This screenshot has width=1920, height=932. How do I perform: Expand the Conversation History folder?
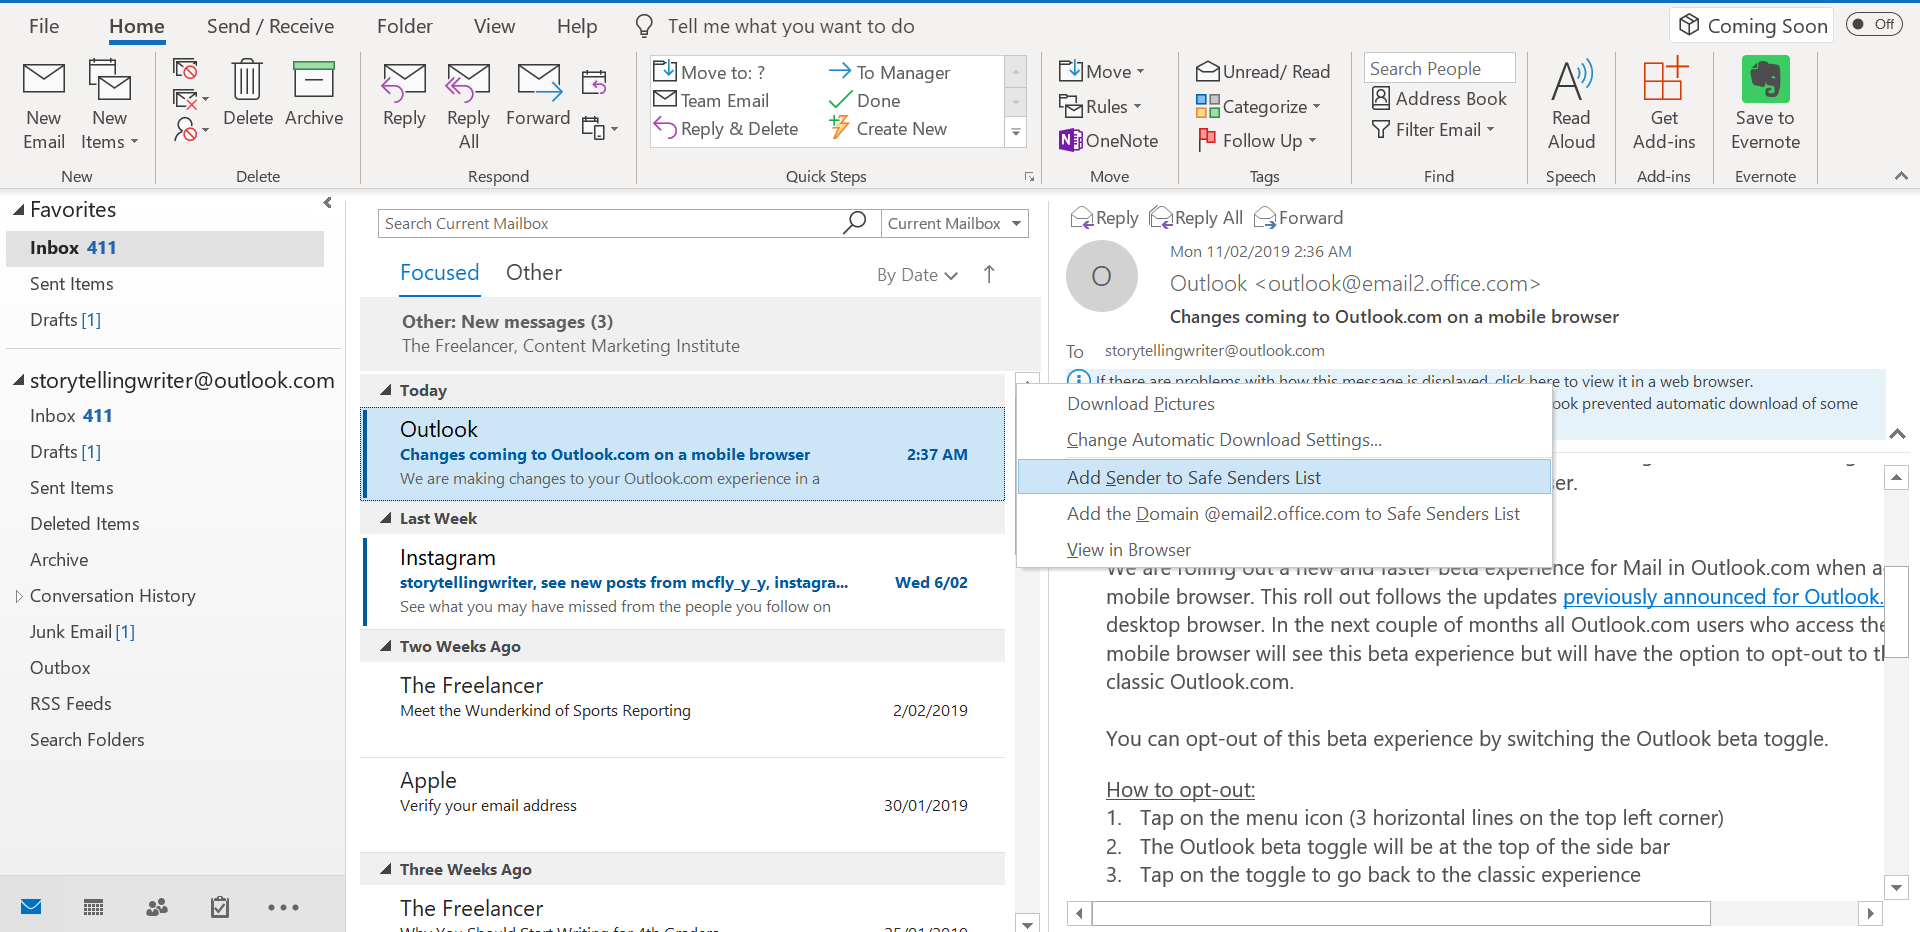pyautogui.click(x=18, y=596)
